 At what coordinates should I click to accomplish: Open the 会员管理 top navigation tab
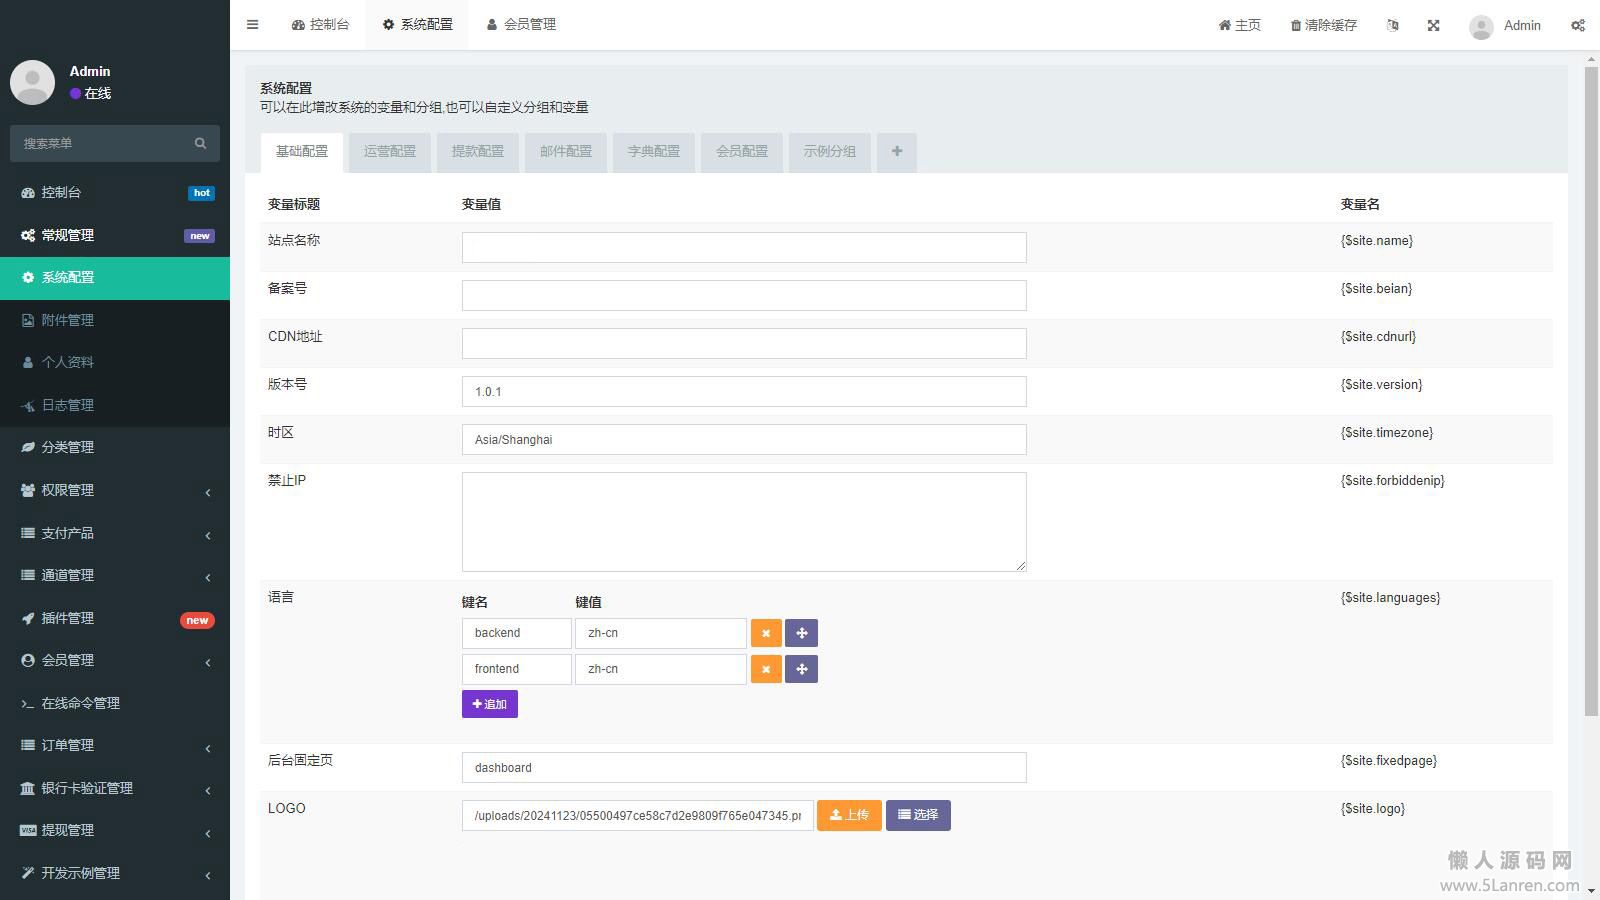pyautogui.click(x=521, y=25)
